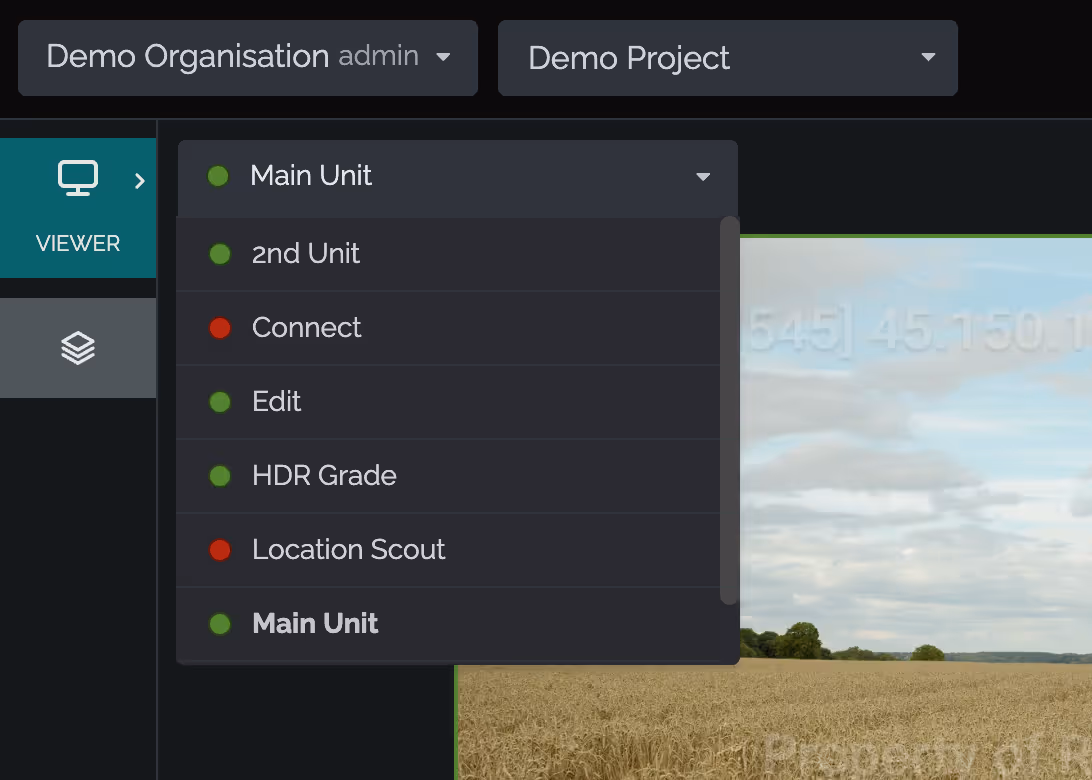Viewport: 1092px width, 780px height.
Task: Click the dropdown list scrollbar
Action: 729,411
